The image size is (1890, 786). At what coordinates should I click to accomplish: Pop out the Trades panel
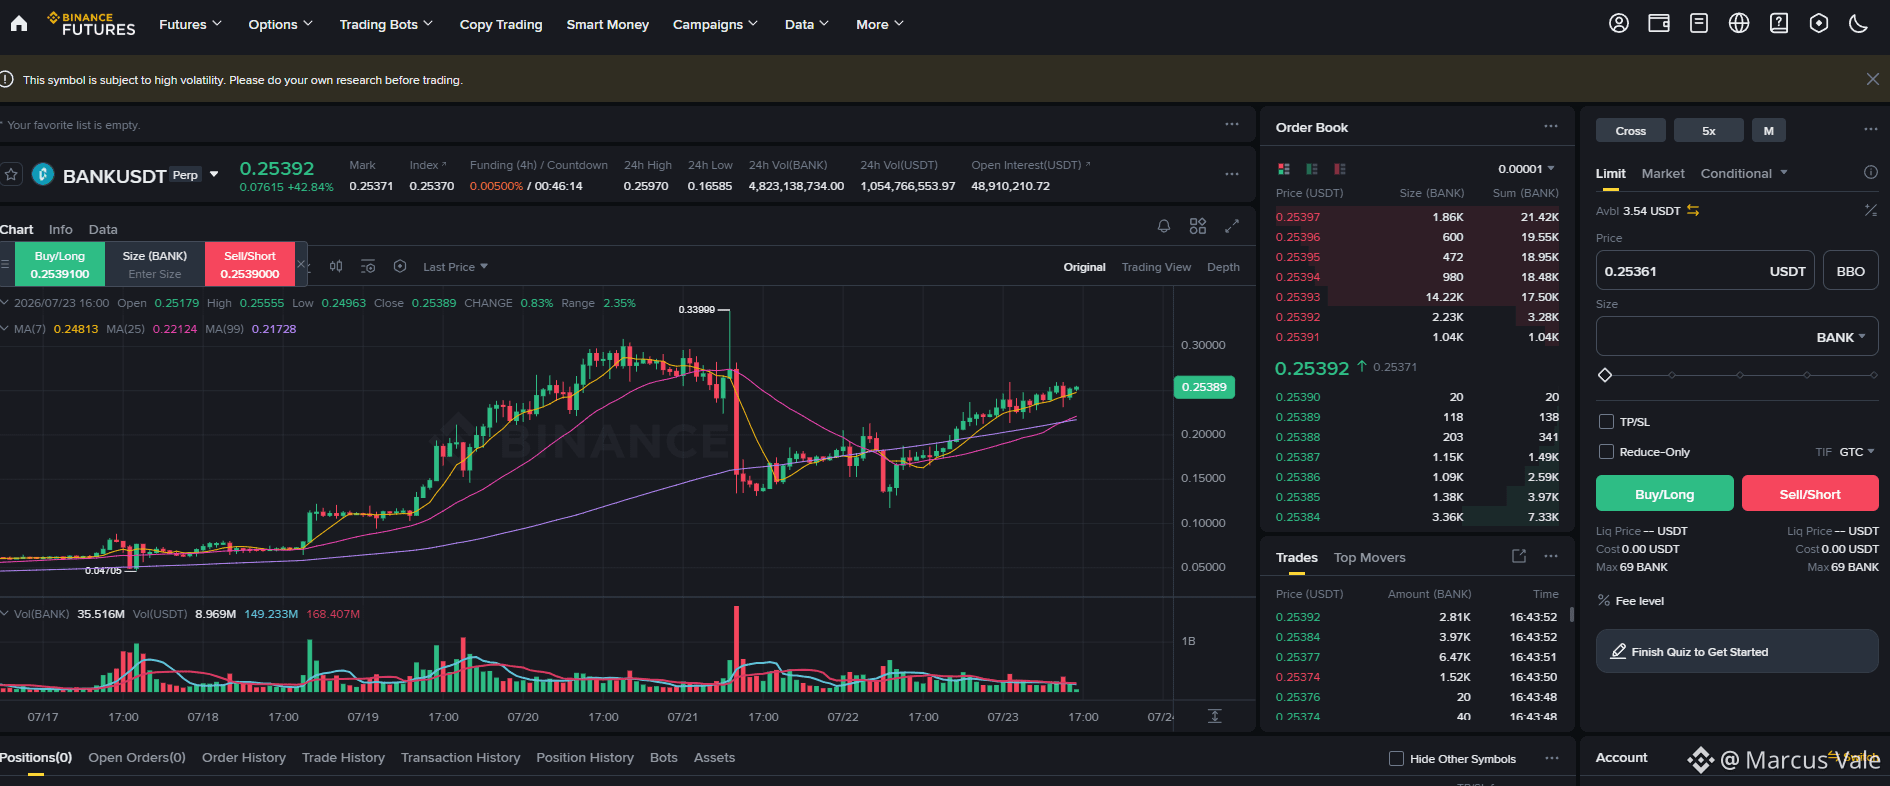click(1519, 556)
